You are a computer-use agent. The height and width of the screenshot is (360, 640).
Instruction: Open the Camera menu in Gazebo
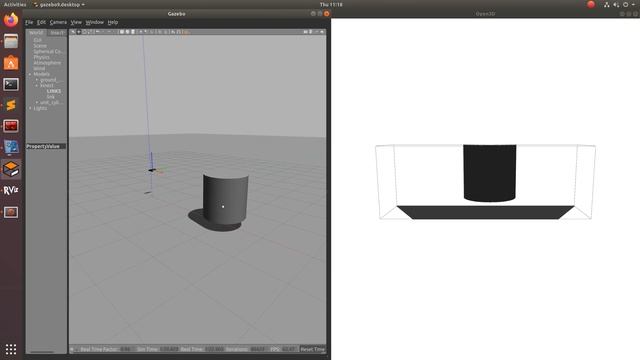(x=58, y=22)
